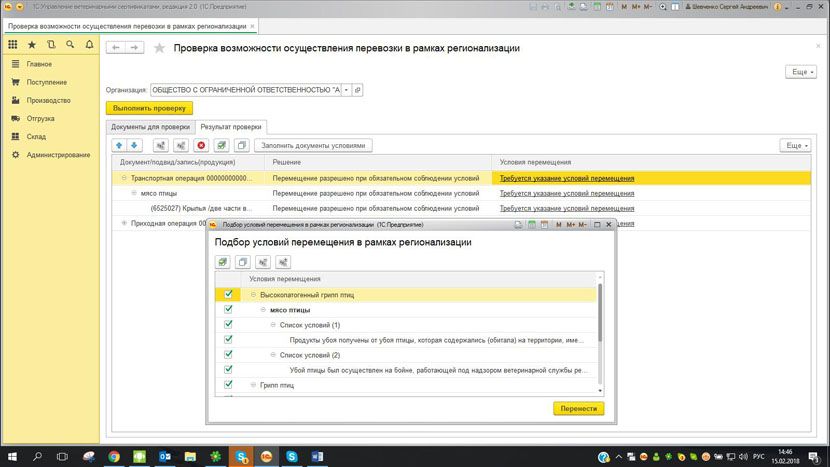Click uncheck-all icon in results toolbar

(x=241, y=145)
